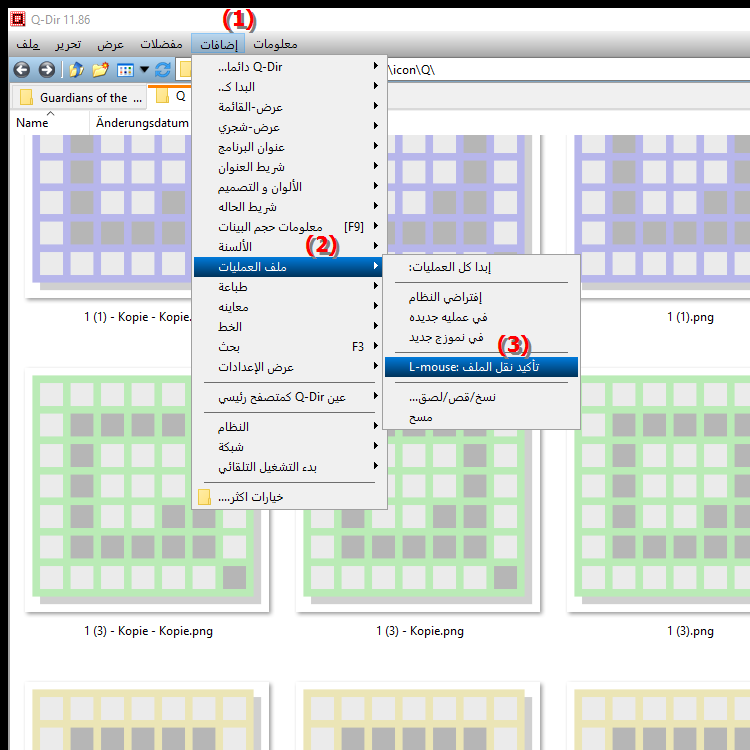Click folder icon beside خيارات اكثر
This screenshot has width=750, height=750.
[x=204, y=497]
